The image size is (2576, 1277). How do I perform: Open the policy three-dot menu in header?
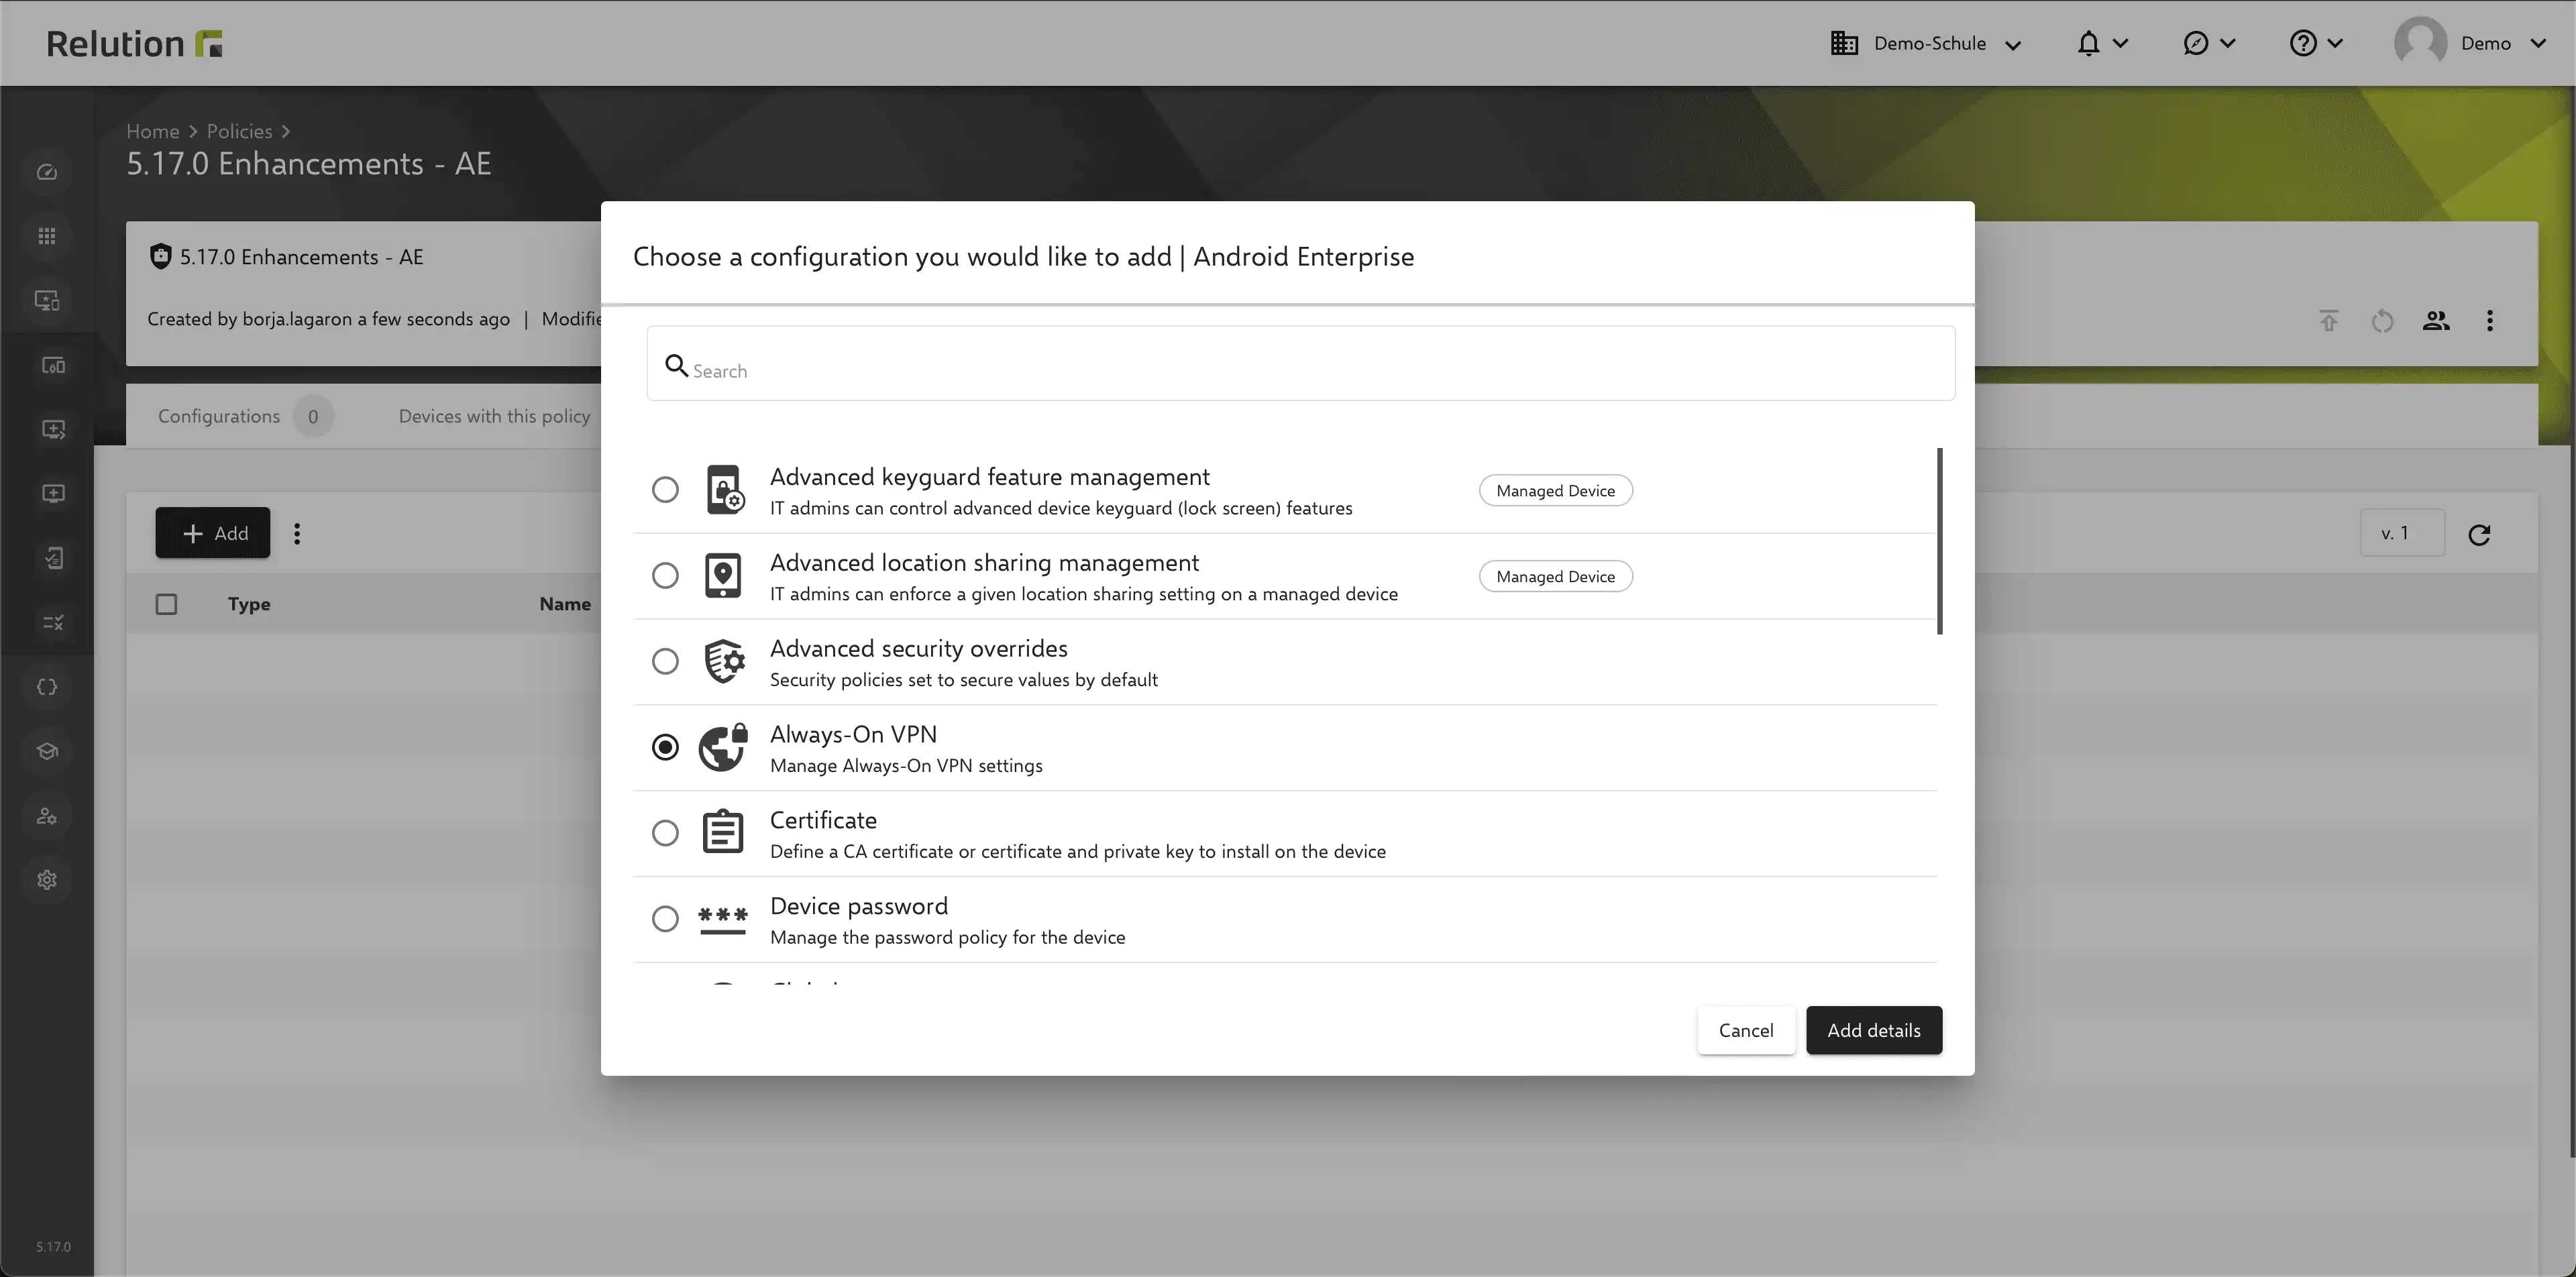(2490, 321)
